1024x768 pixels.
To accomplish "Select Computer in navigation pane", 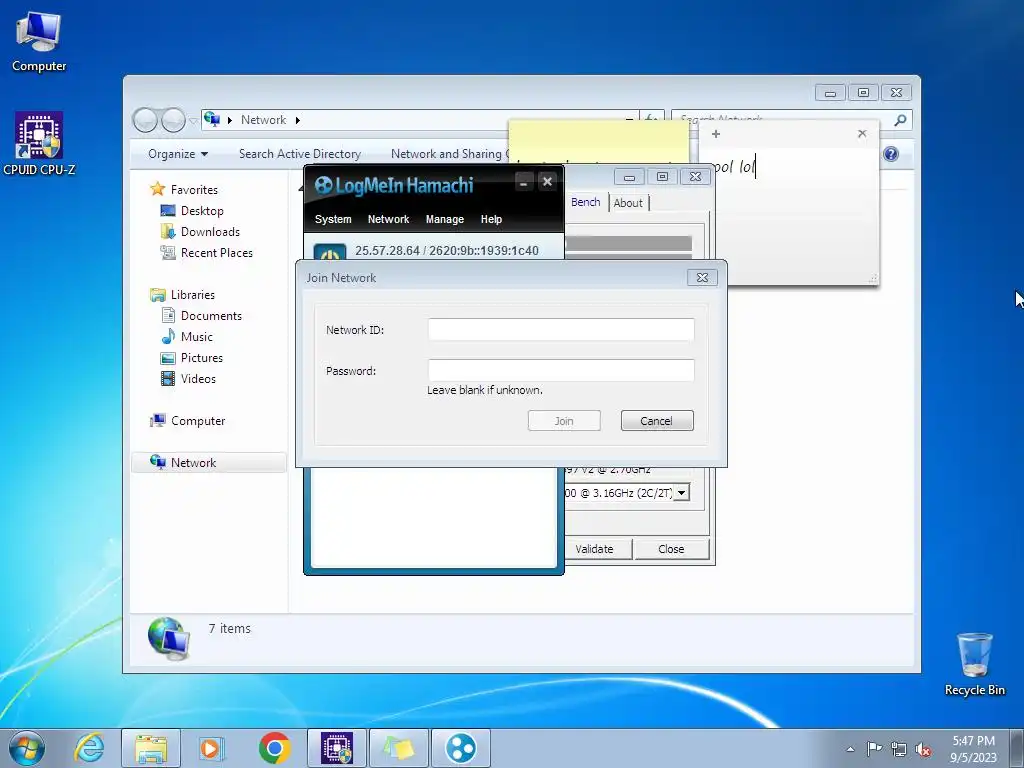I will (198, 421).
